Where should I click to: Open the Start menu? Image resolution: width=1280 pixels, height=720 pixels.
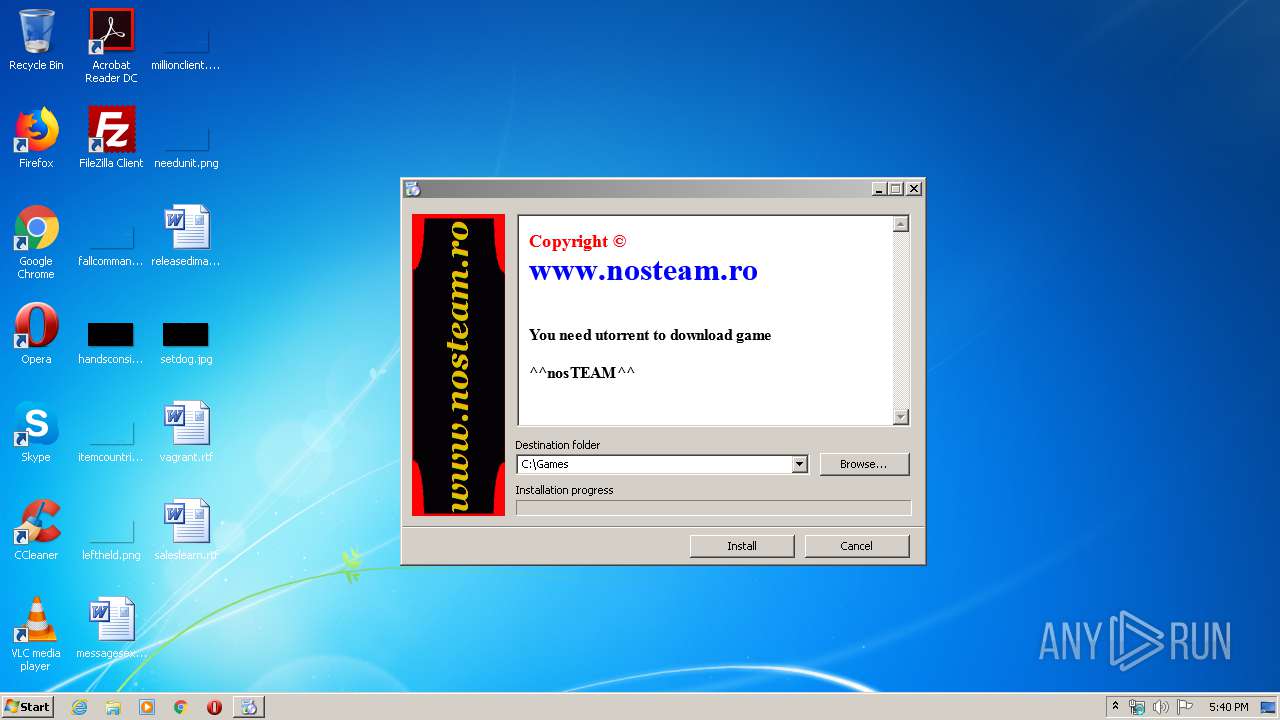[27, 707]
